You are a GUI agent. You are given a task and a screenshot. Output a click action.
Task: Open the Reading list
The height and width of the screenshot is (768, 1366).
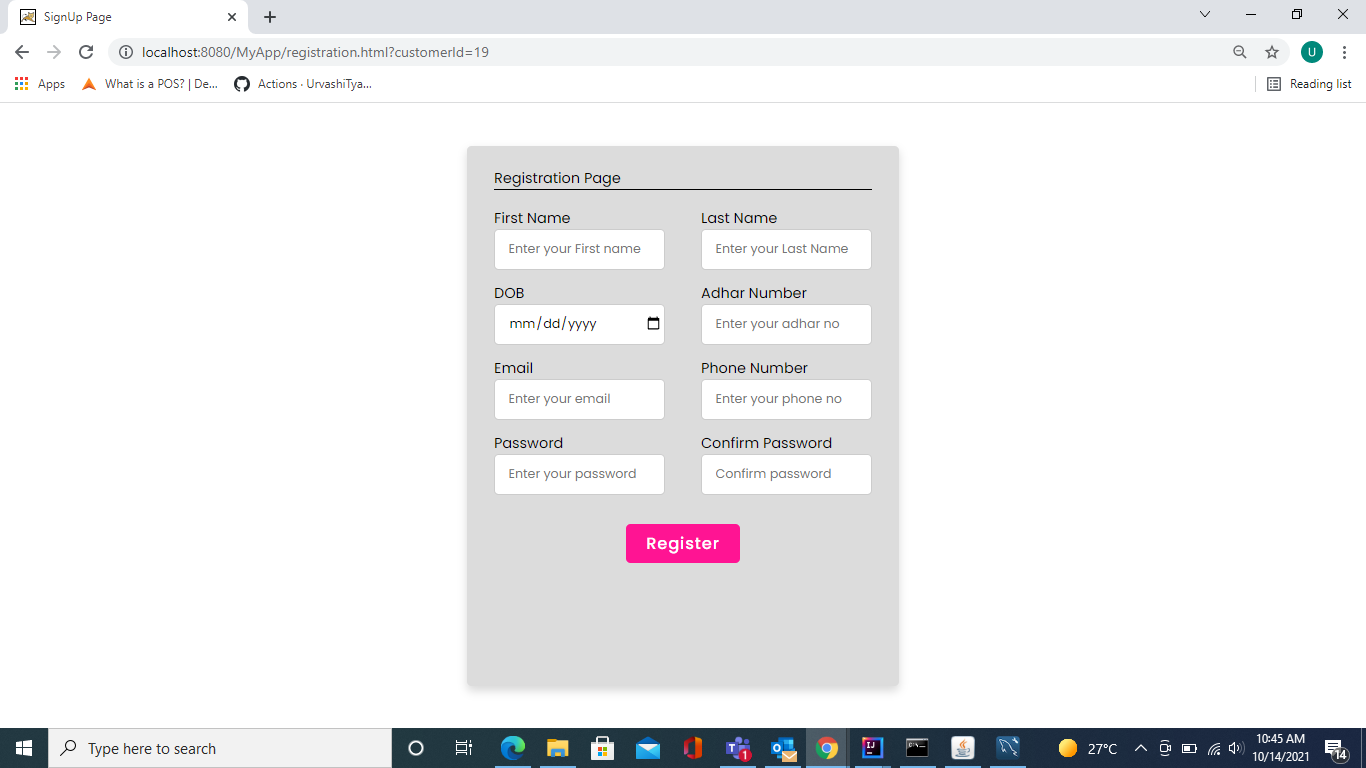1308,84
